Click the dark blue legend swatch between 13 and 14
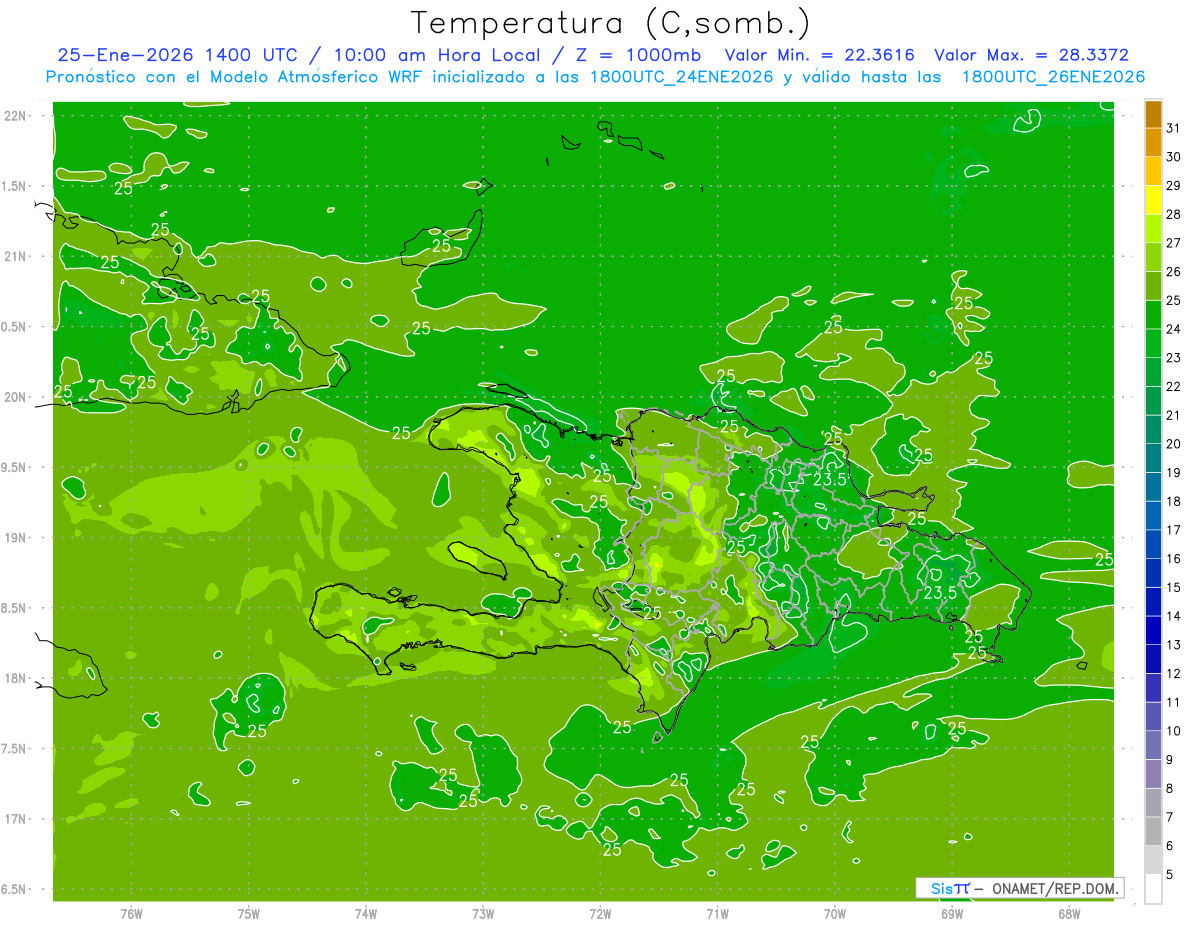 point(1153,631)
